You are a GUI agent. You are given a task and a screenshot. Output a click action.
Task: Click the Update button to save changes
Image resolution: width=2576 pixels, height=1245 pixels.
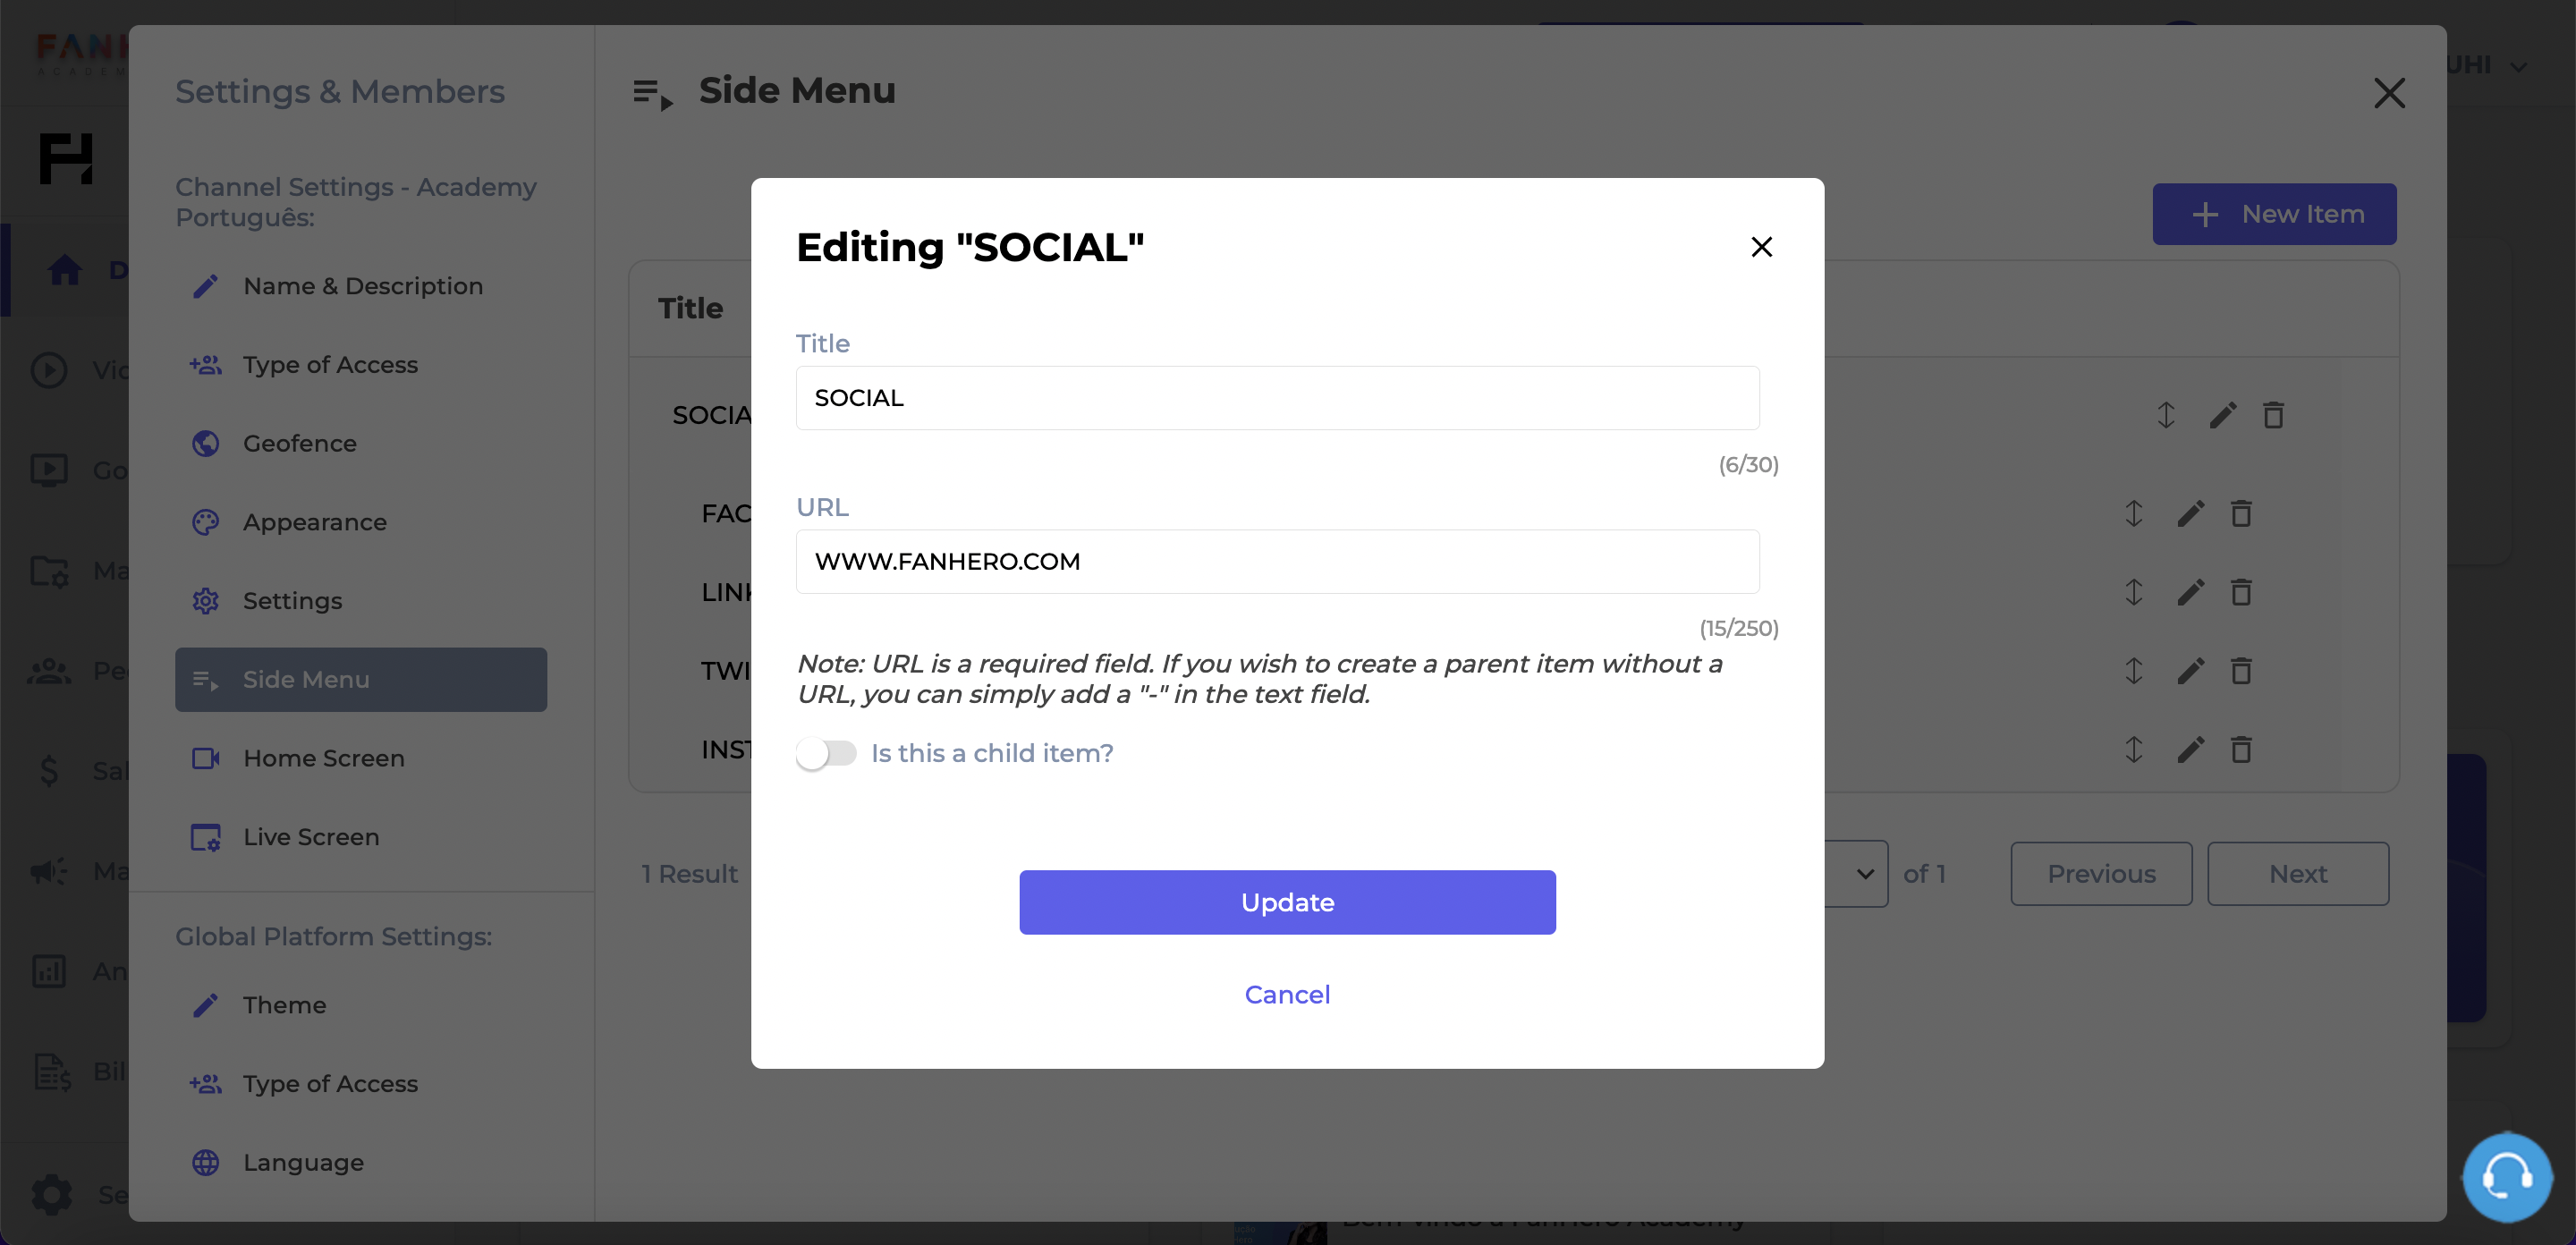[1288, 902]
